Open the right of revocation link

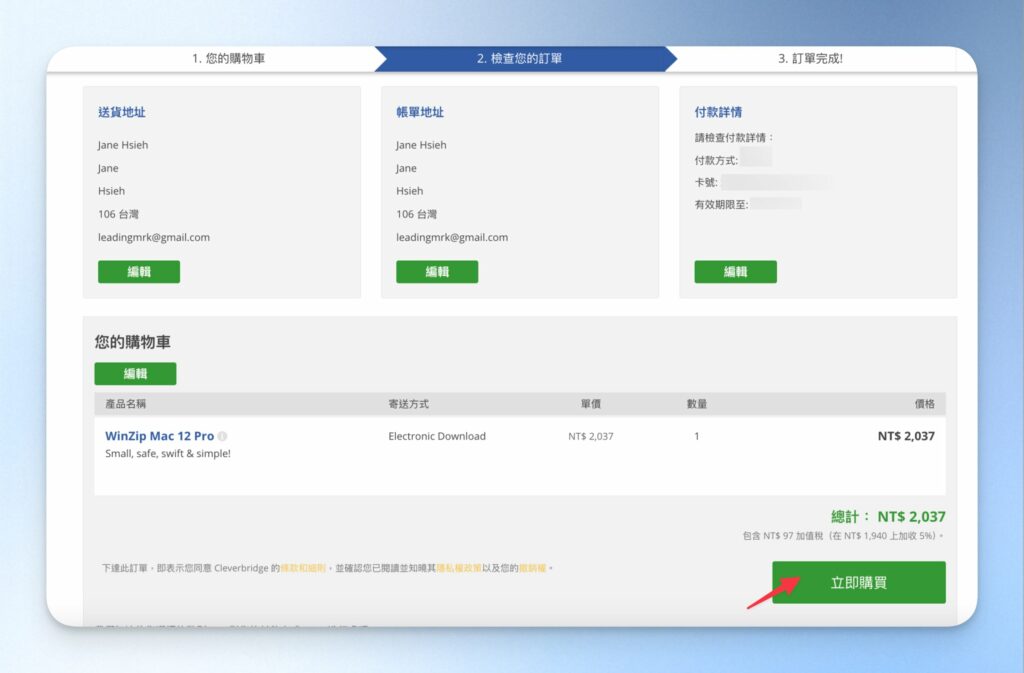532,568
